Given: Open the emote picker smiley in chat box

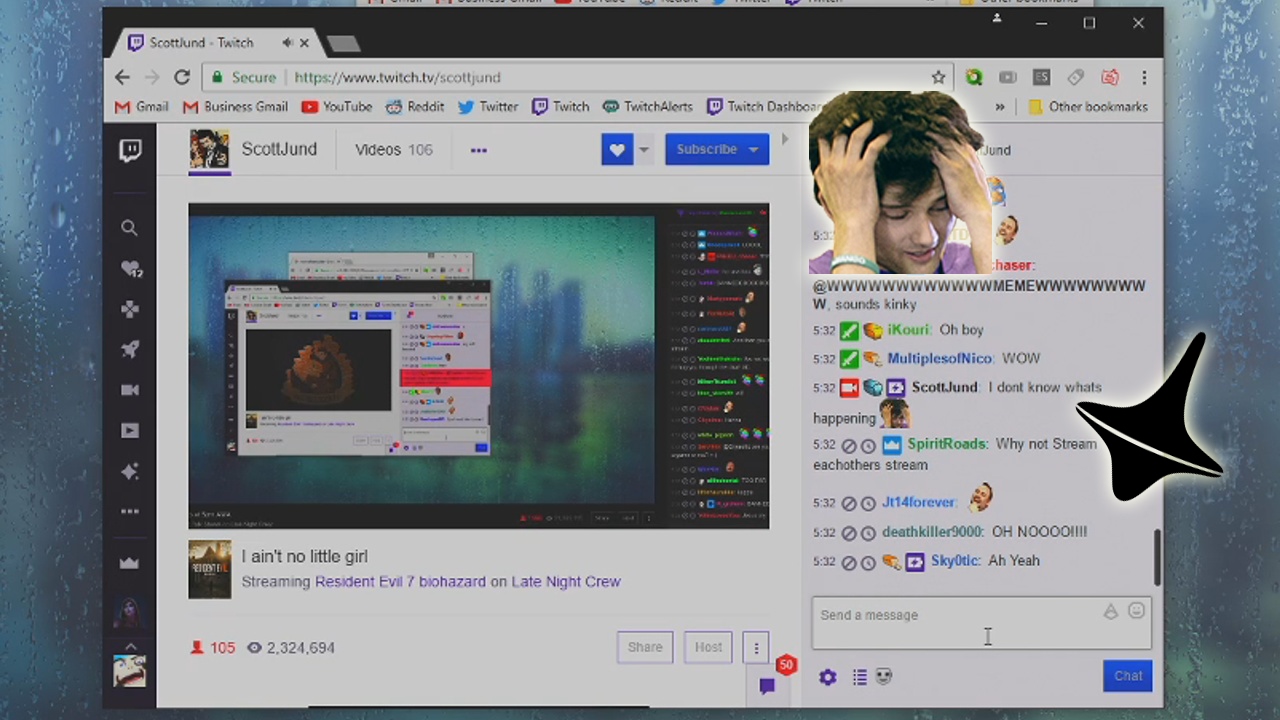Looking at the screenshot, I should [x=1136, y=610].
